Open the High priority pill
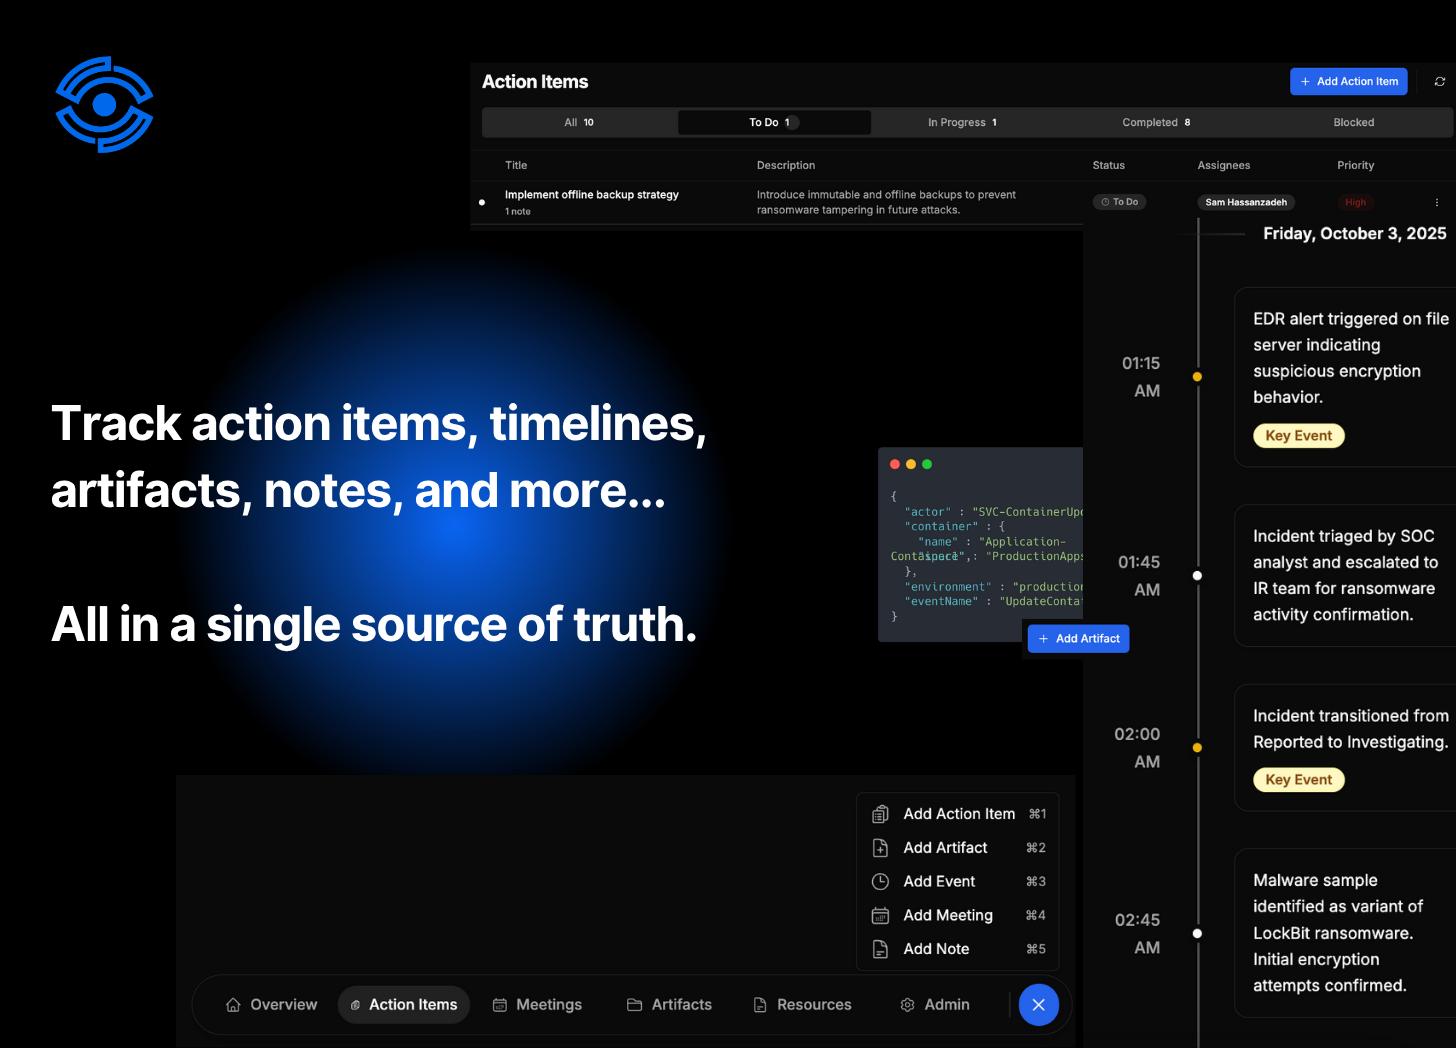The width and height of the screenshot is (1456, 1048). click(1355, 201)
